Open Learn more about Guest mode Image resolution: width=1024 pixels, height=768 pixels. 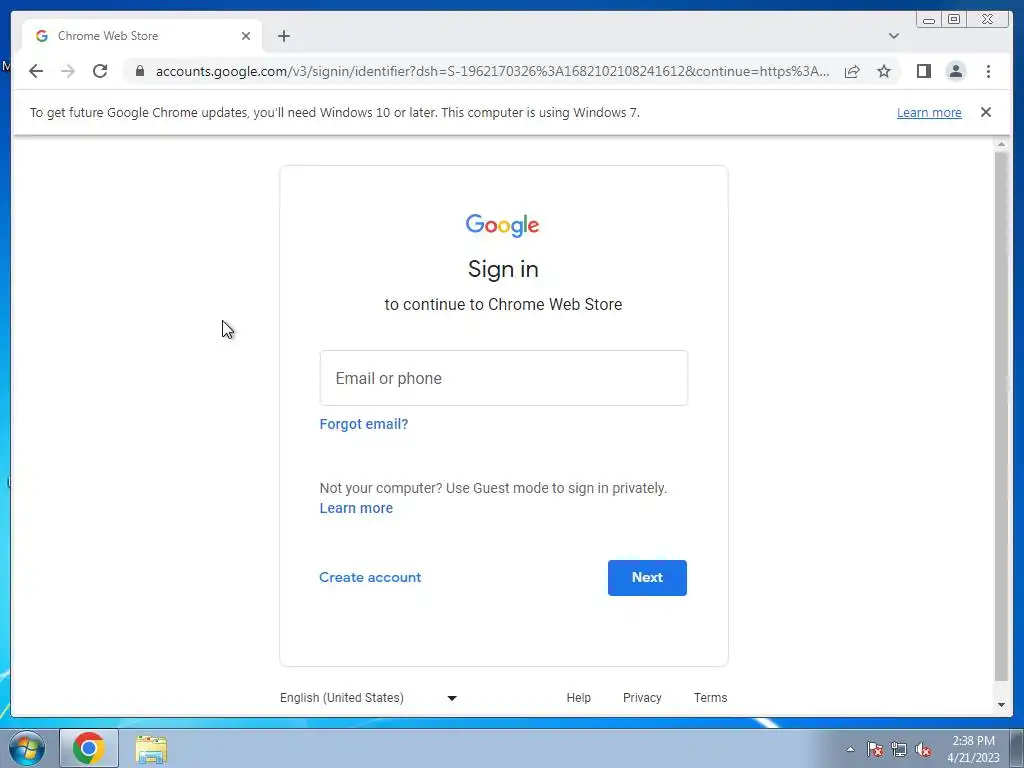356,508
